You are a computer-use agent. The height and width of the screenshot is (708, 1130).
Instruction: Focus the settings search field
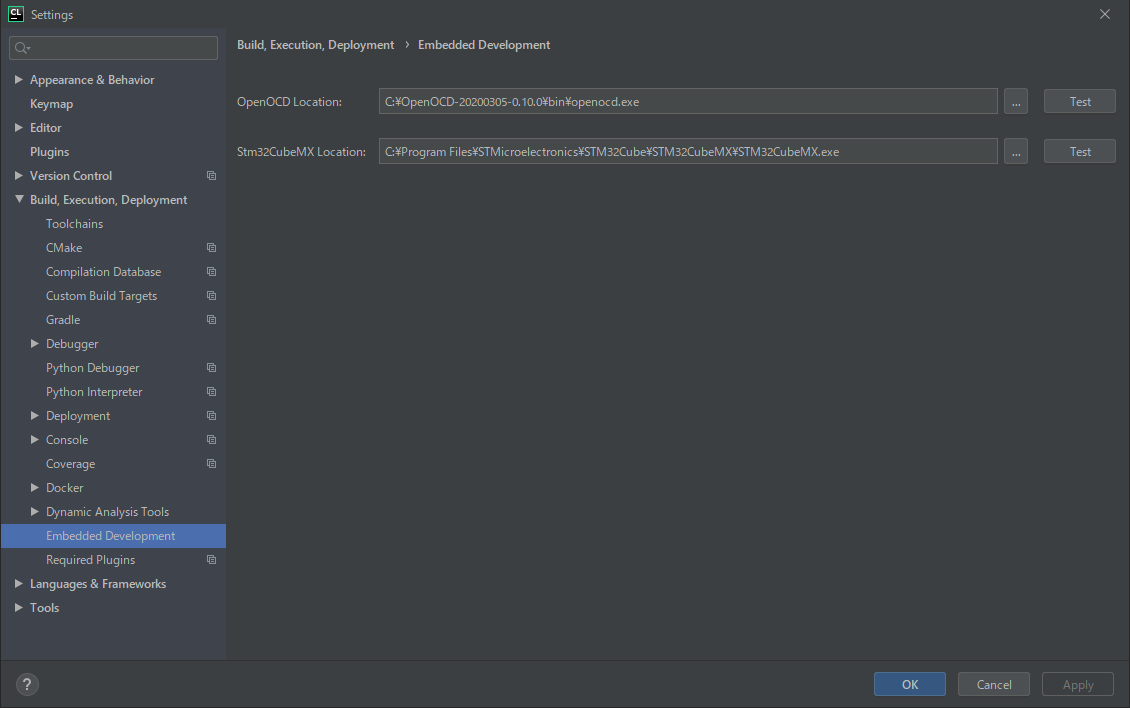tap(113, 48)
